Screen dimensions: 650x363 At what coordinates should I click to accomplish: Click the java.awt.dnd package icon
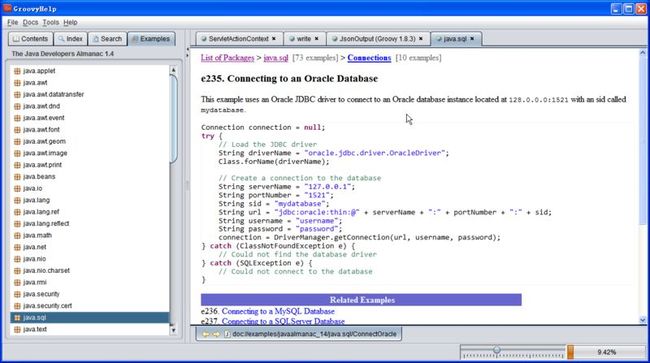[x=17, y=106]
